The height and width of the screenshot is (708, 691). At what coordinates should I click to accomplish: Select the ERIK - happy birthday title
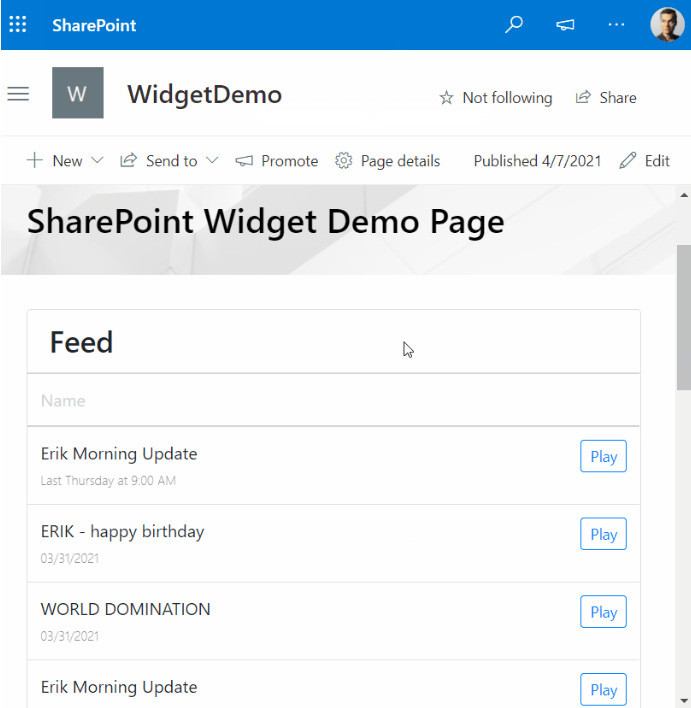[x=122, y=531]
